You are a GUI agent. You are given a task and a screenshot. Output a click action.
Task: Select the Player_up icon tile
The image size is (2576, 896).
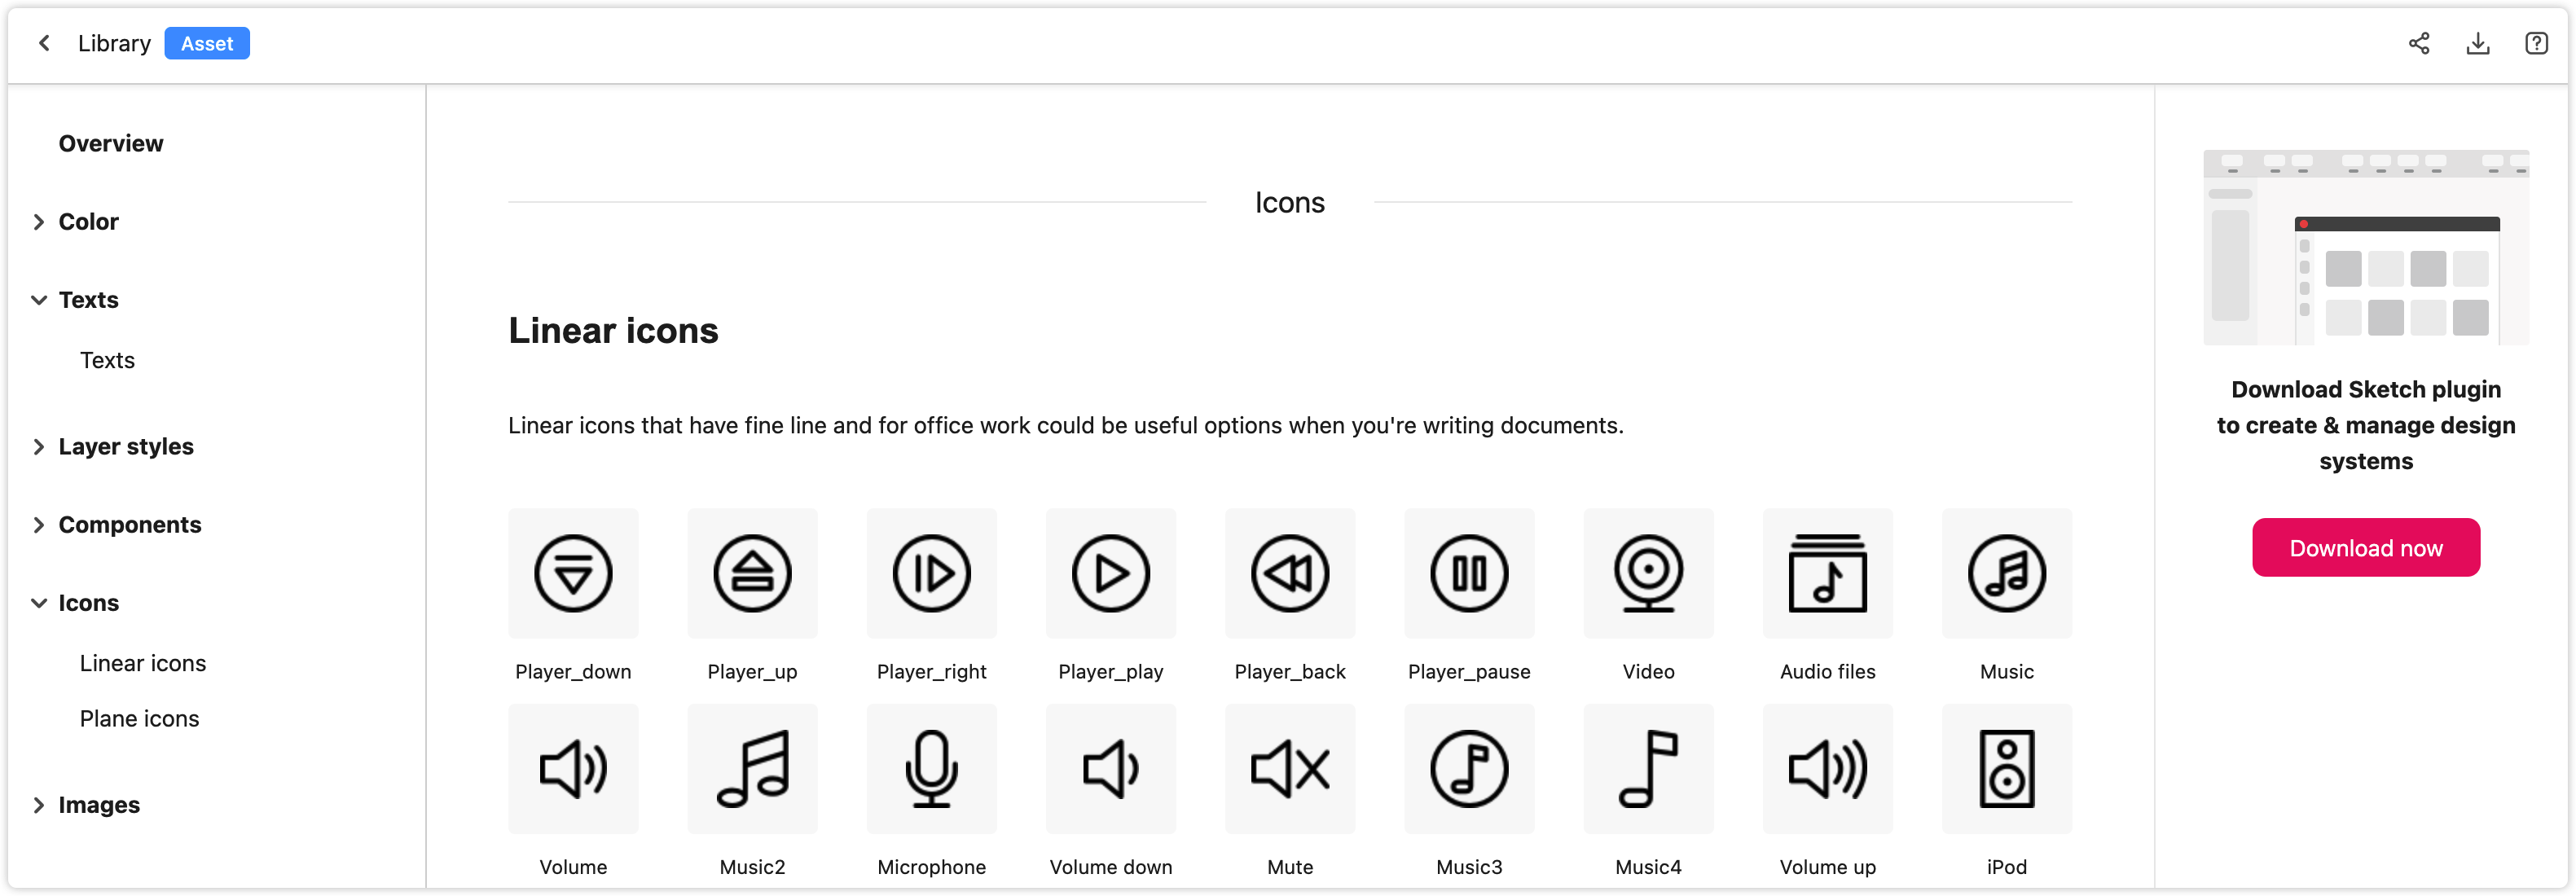752,573
